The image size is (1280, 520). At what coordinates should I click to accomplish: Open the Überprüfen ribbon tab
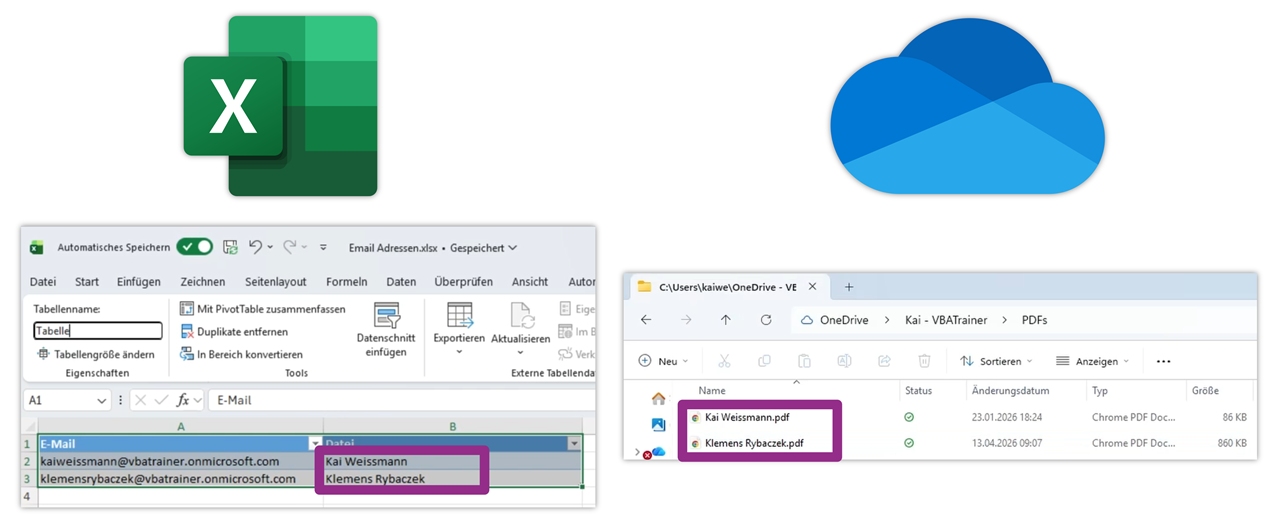(x=464, y=282)
